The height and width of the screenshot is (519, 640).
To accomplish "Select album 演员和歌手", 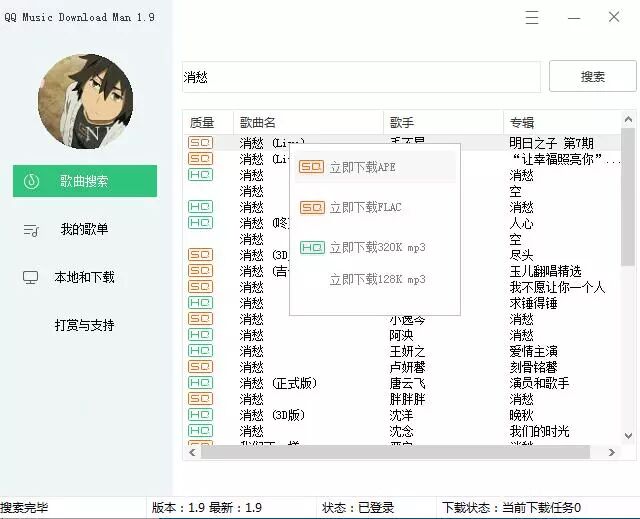I will [x=539, y=383].
